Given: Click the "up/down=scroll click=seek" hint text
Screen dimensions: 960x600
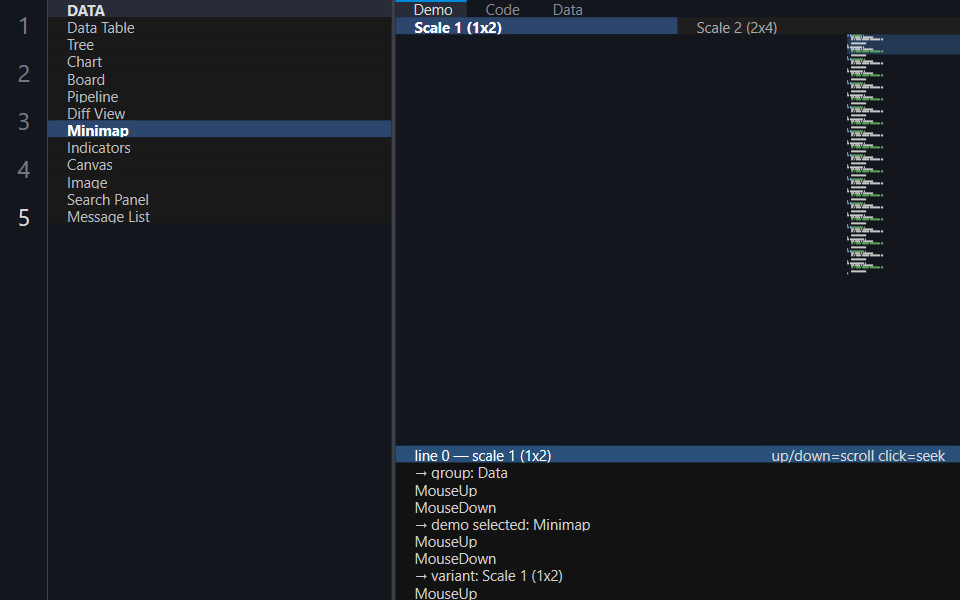Looking at the screenshot, I should (858, 456).
